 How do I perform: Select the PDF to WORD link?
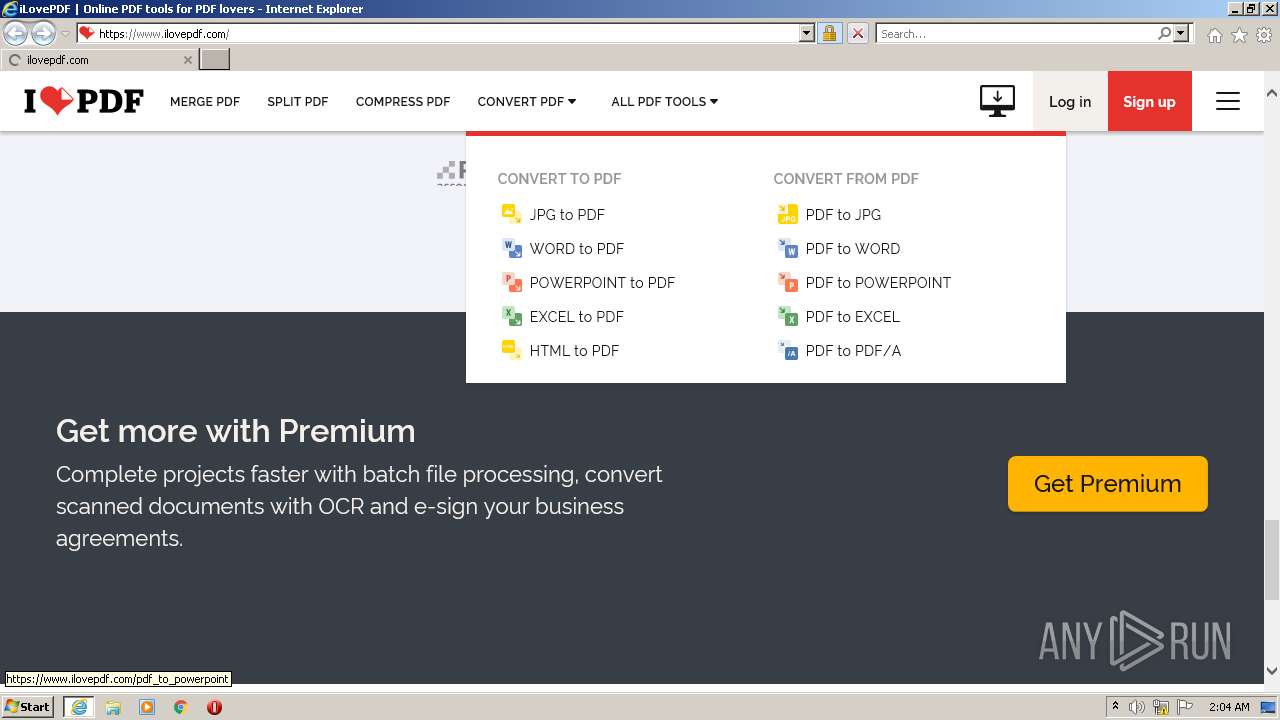coord(853,248)
